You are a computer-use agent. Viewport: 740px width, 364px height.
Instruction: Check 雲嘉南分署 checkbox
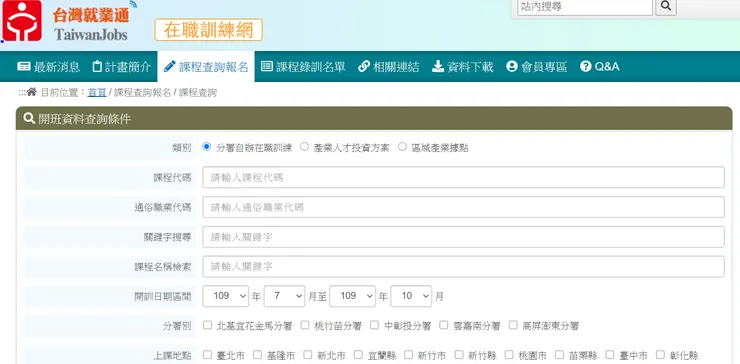444,325
